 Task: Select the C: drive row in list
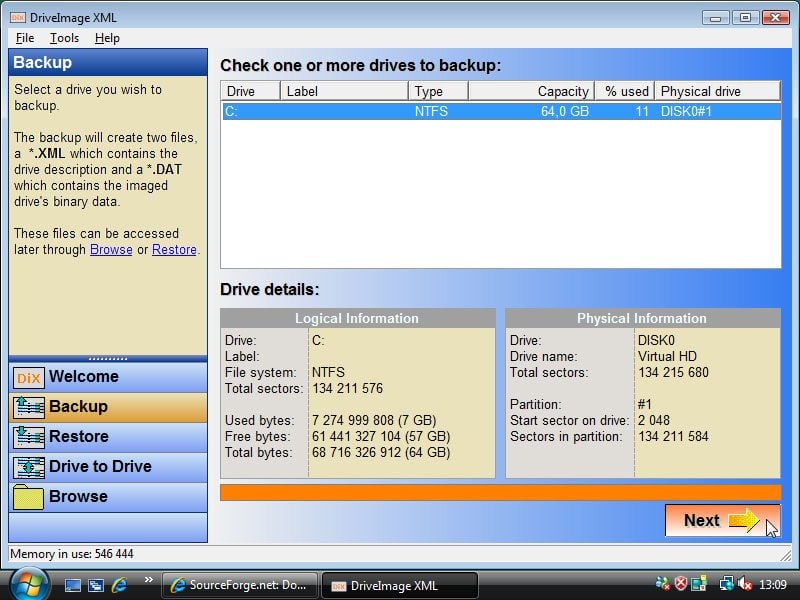point(500,112)
